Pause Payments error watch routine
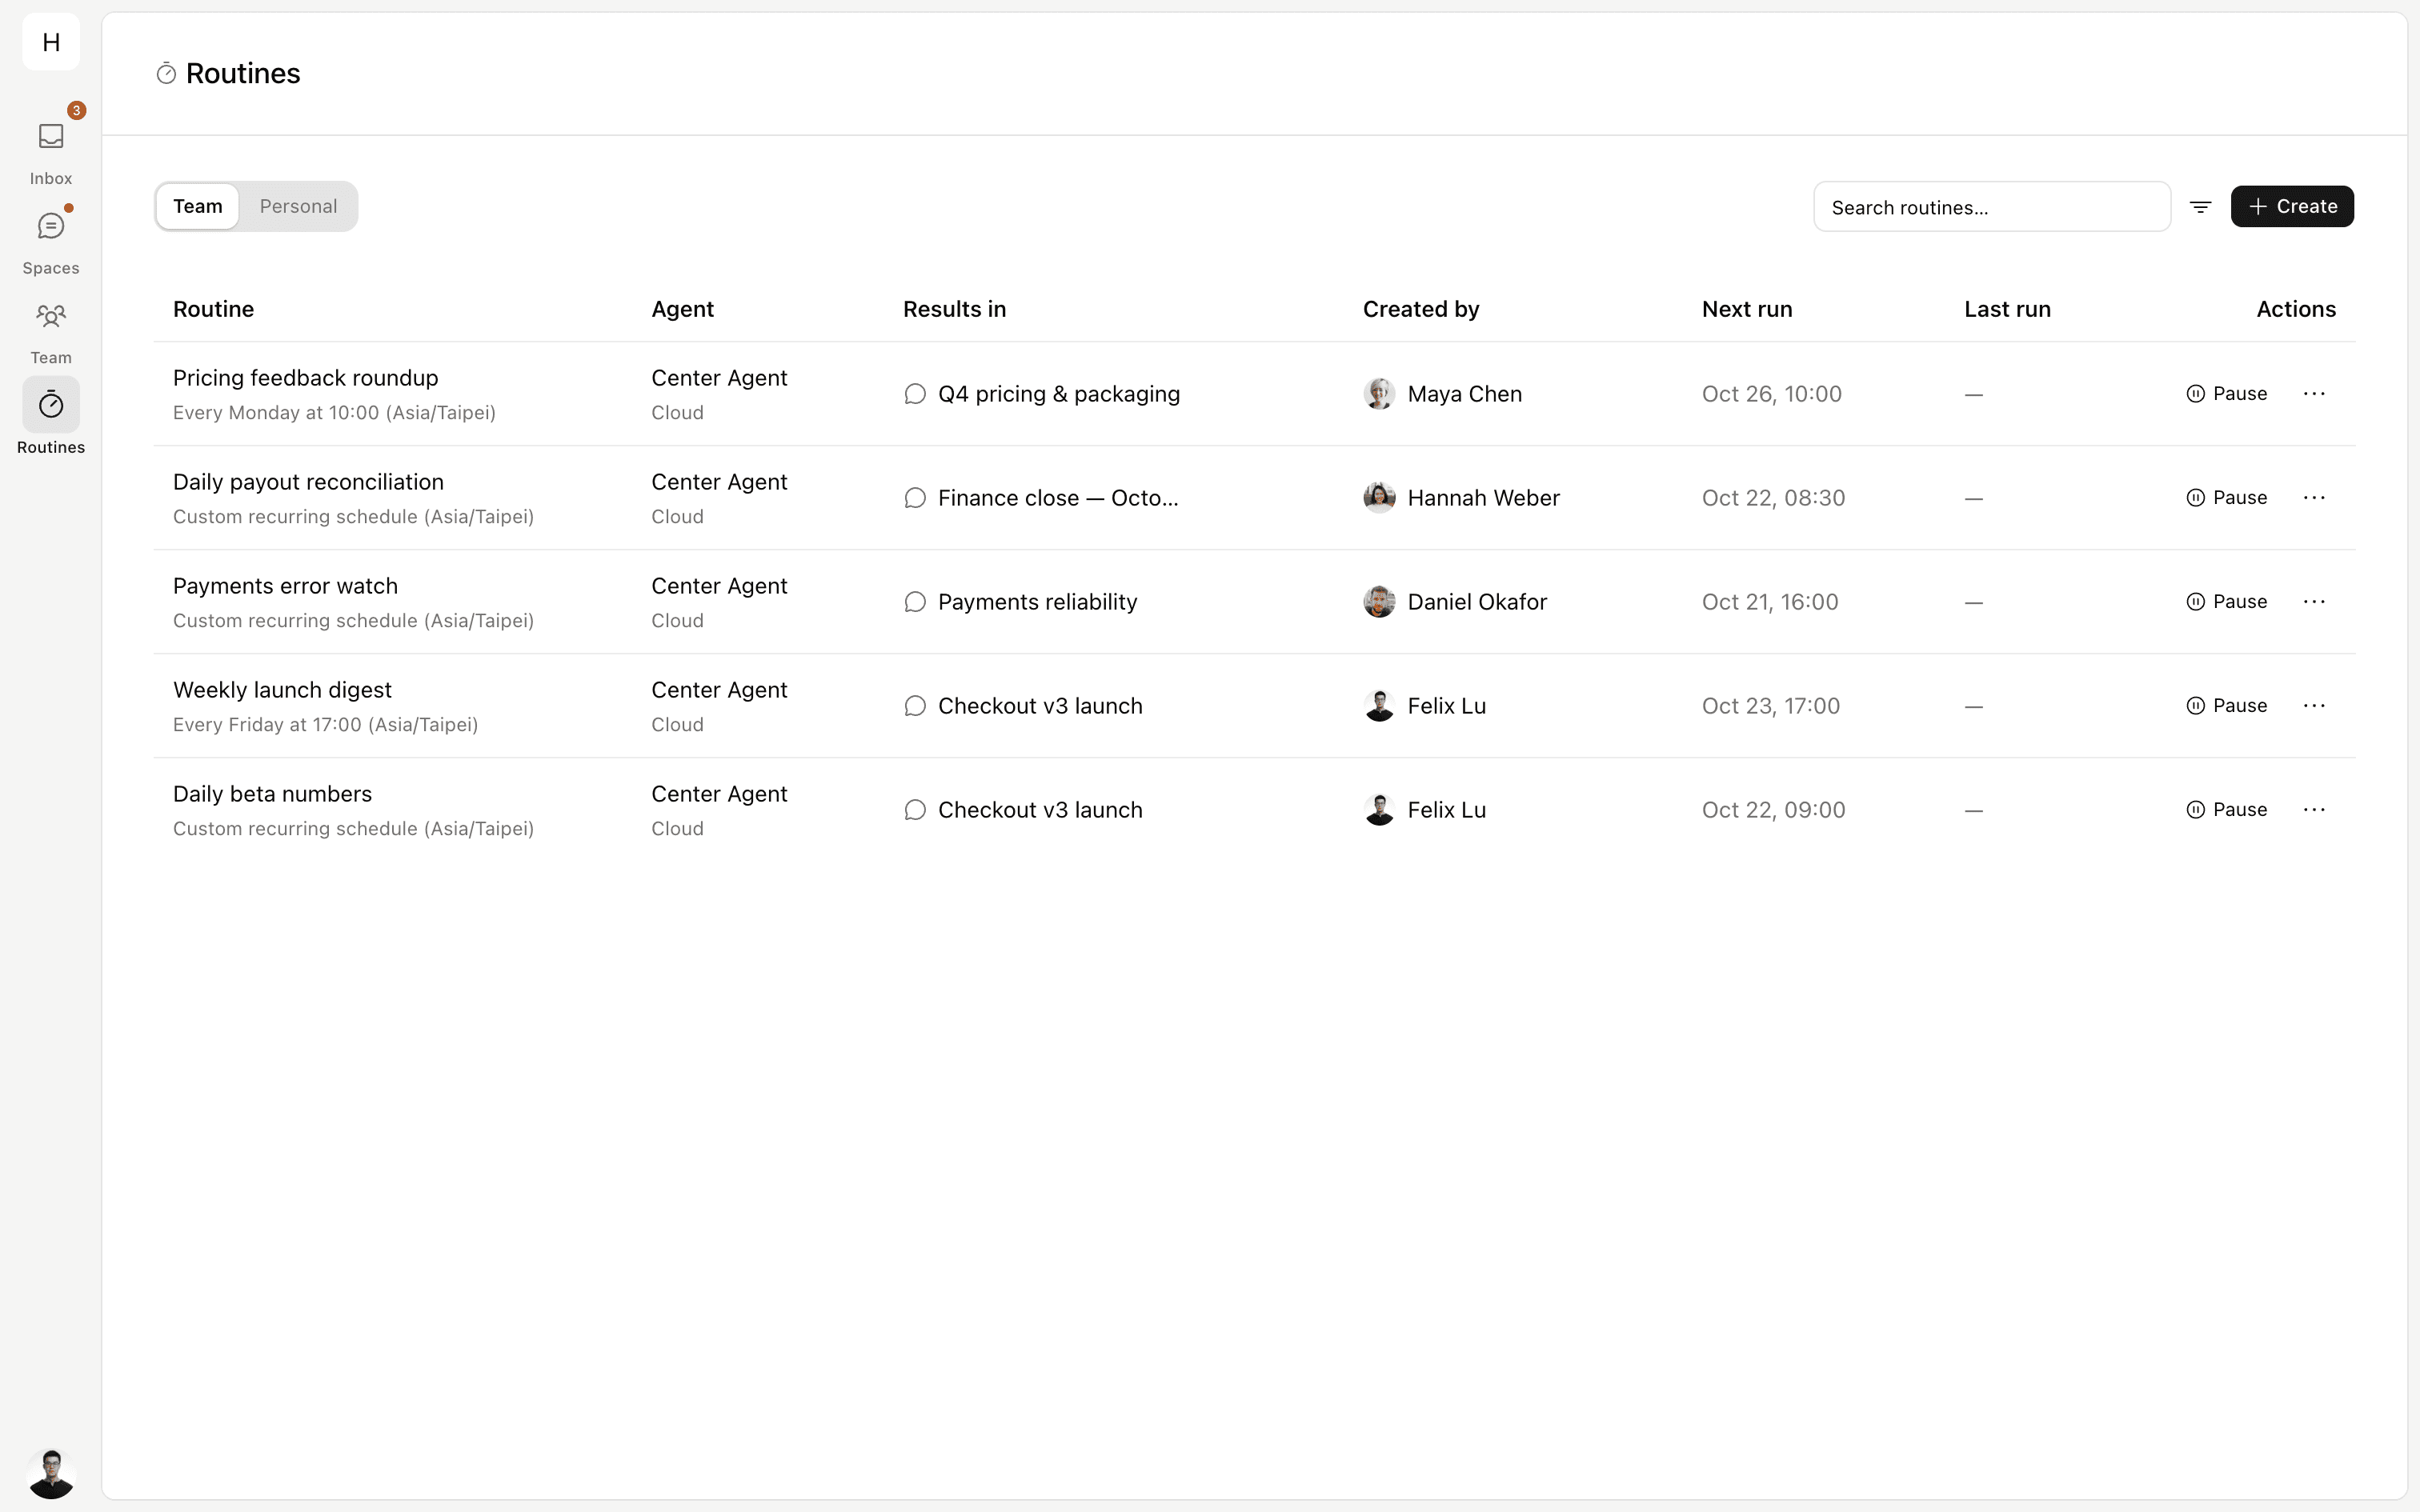The height and width of the screenshot is (1512, 2420). (2227, 602)
